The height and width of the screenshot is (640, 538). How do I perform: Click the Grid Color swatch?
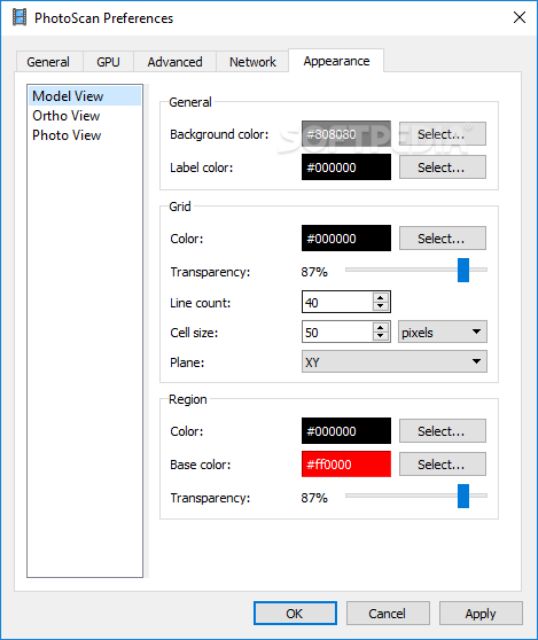point(346,238)
